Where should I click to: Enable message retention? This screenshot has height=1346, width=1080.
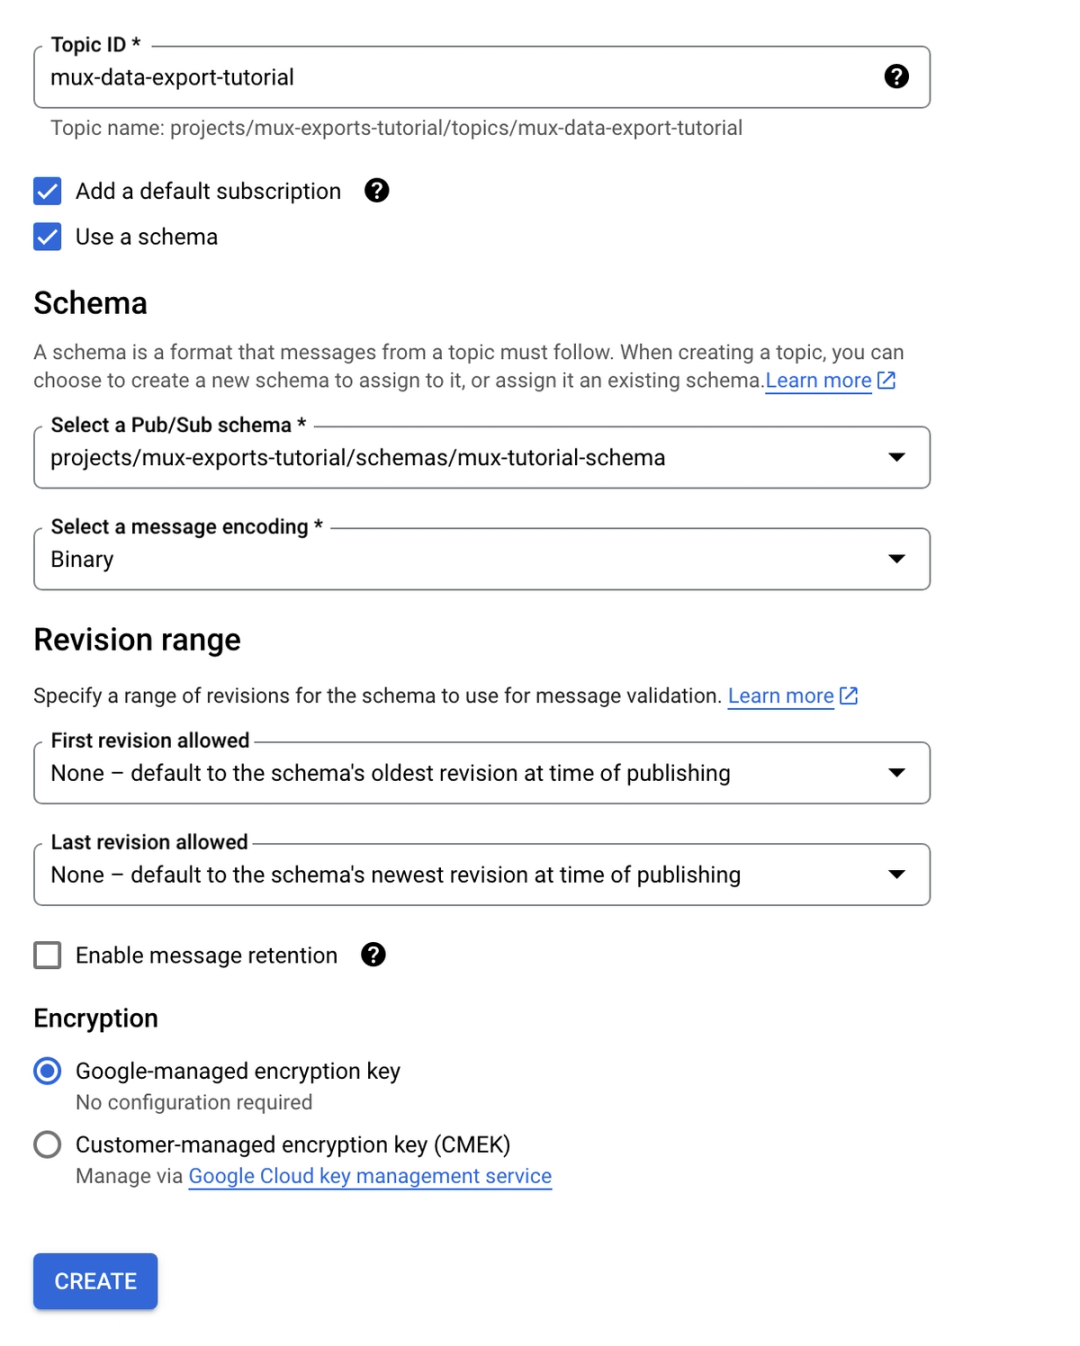(47, 955)
